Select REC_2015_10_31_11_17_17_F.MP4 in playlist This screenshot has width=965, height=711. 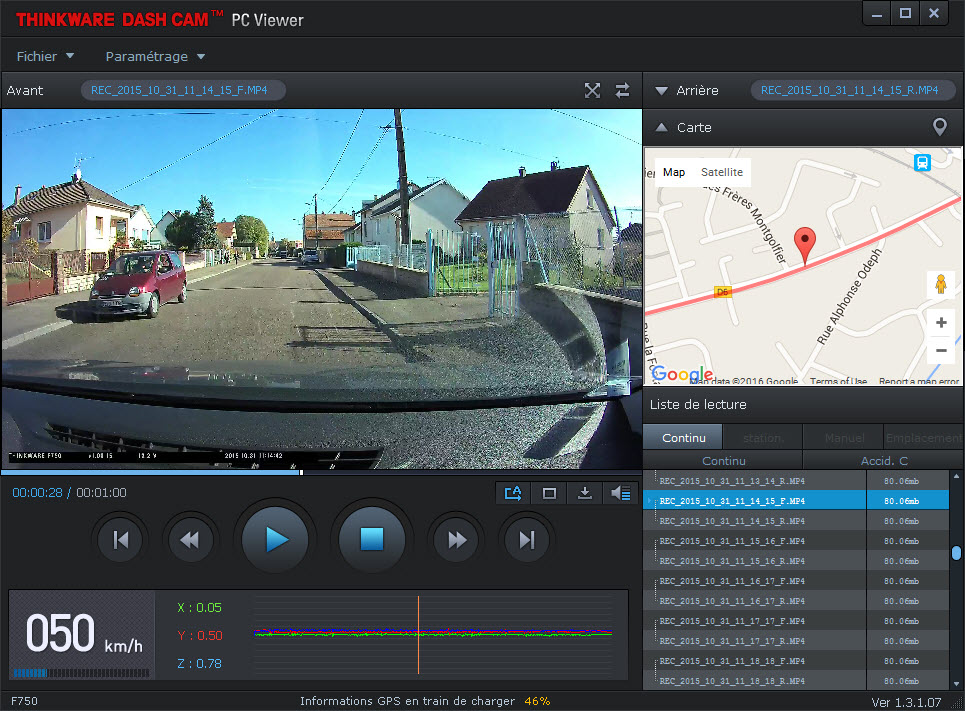tap(796, 621)
